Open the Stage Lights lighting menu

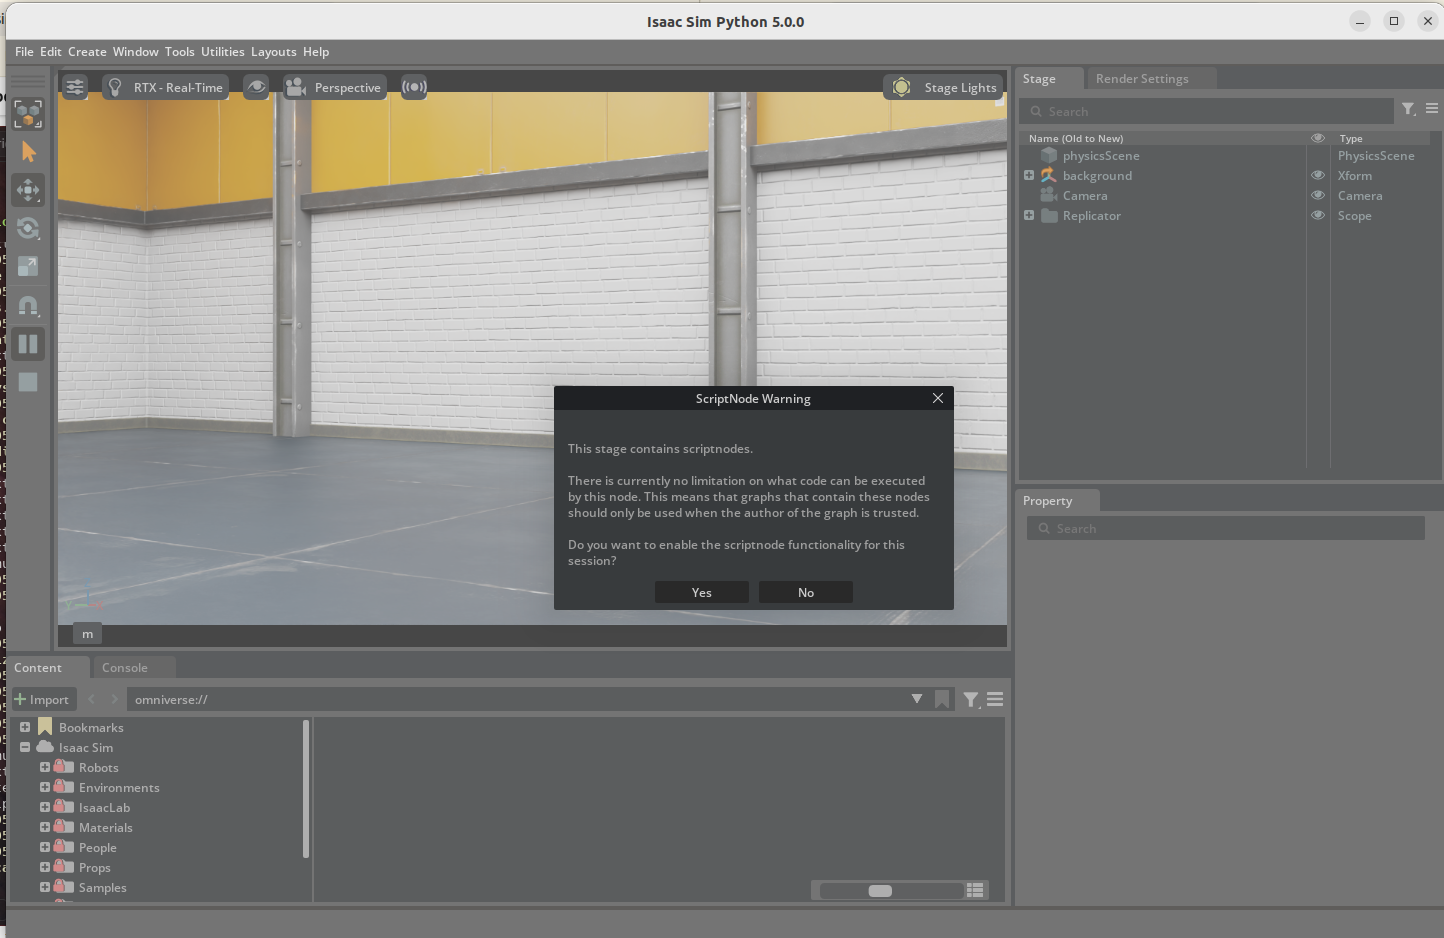tap(944, 87)
